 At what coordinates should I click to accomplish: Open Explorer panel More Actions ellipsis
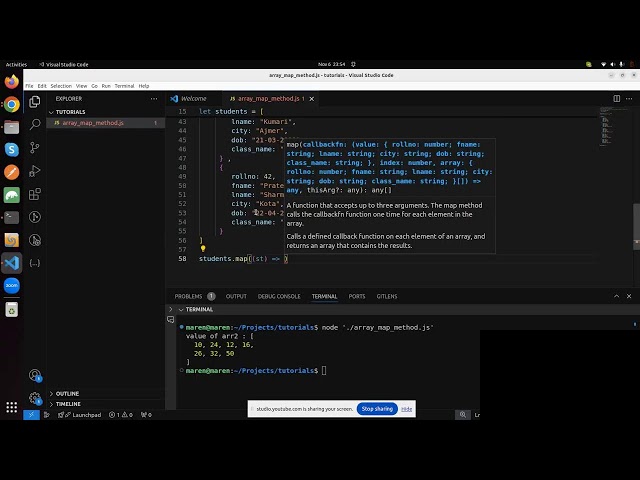click(x=154, y=99)
